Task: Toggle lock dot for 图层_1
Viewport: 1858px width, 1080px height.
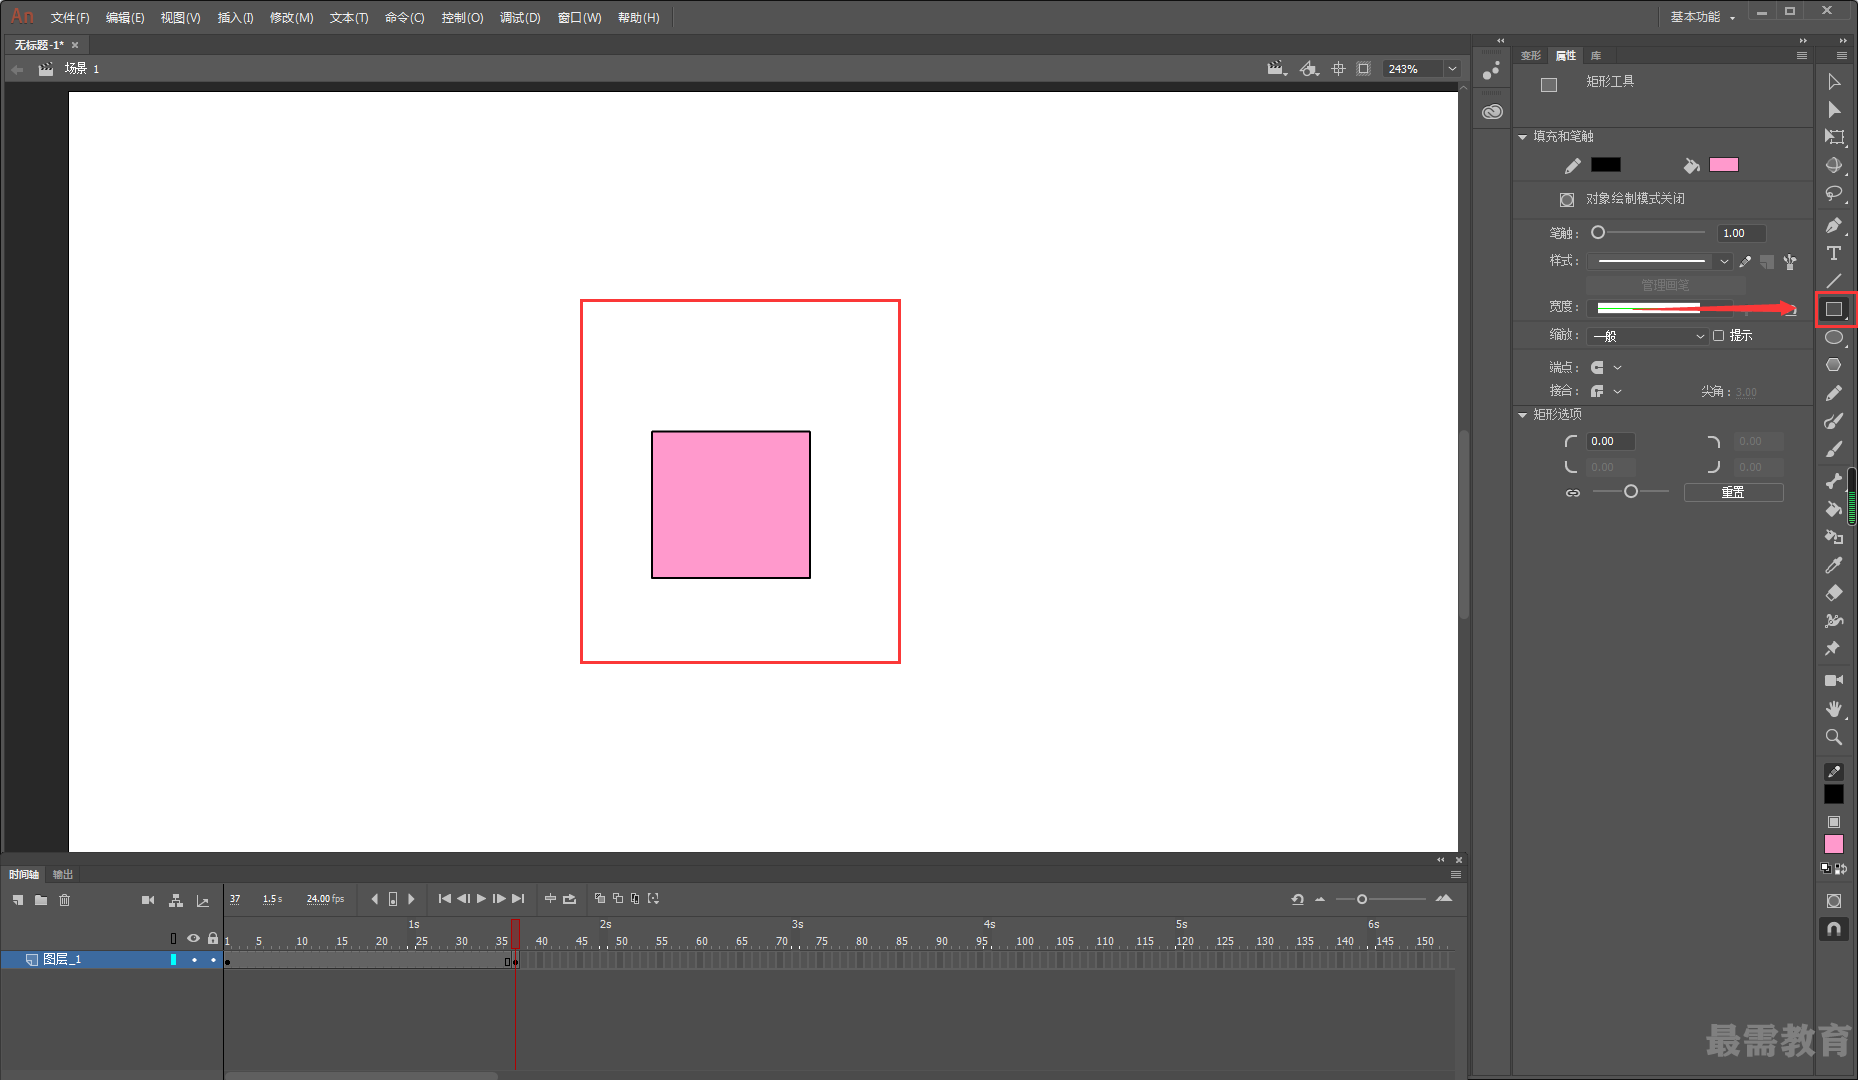Action: [213, 960]
